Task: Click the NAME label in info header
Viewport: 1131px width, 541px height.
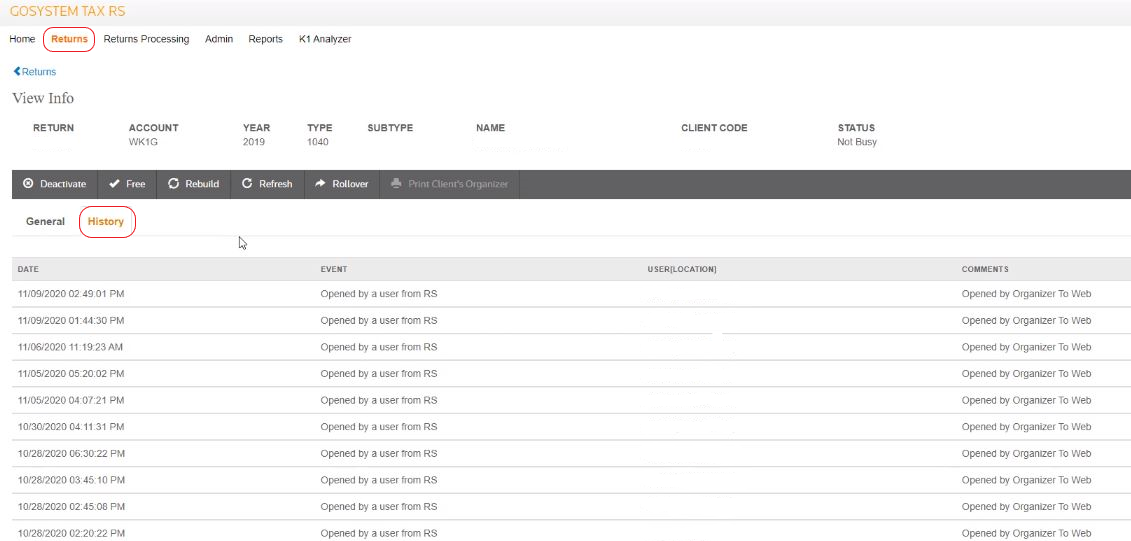Action: tap(490, 128)
